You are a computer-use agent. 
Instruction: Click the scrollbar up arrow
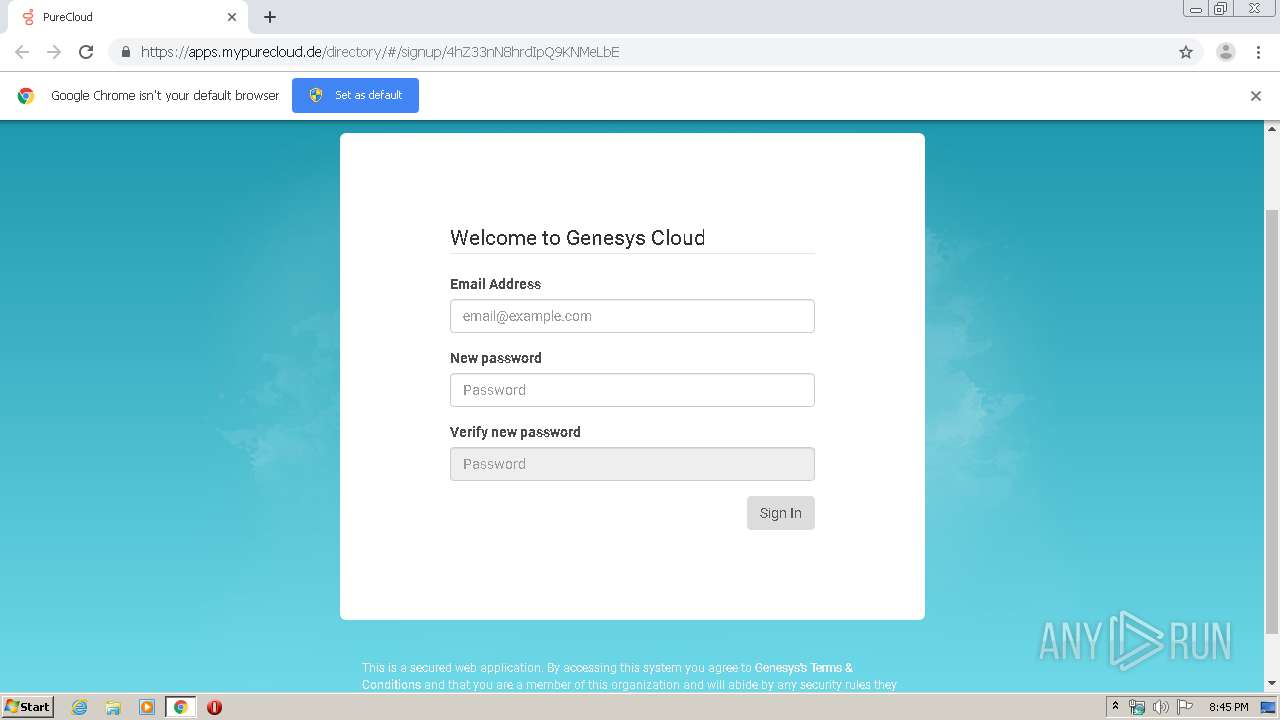pyautogui.click(x=1272, y=129)
